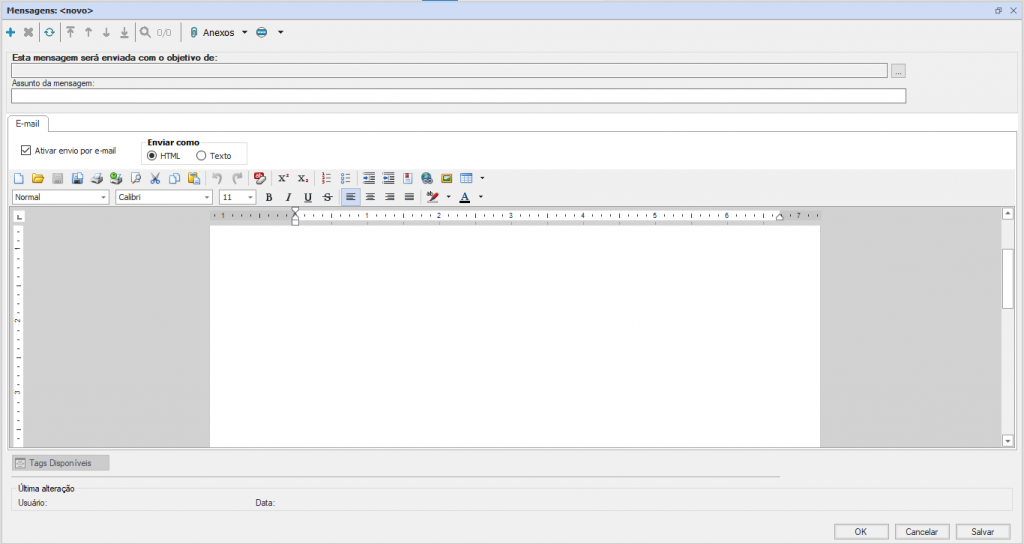Image resolution: width=1024 pixels, height=544 pixels.
Task: Click the Cancelar button
Action: pyautogui.click(x=922, y=531)
